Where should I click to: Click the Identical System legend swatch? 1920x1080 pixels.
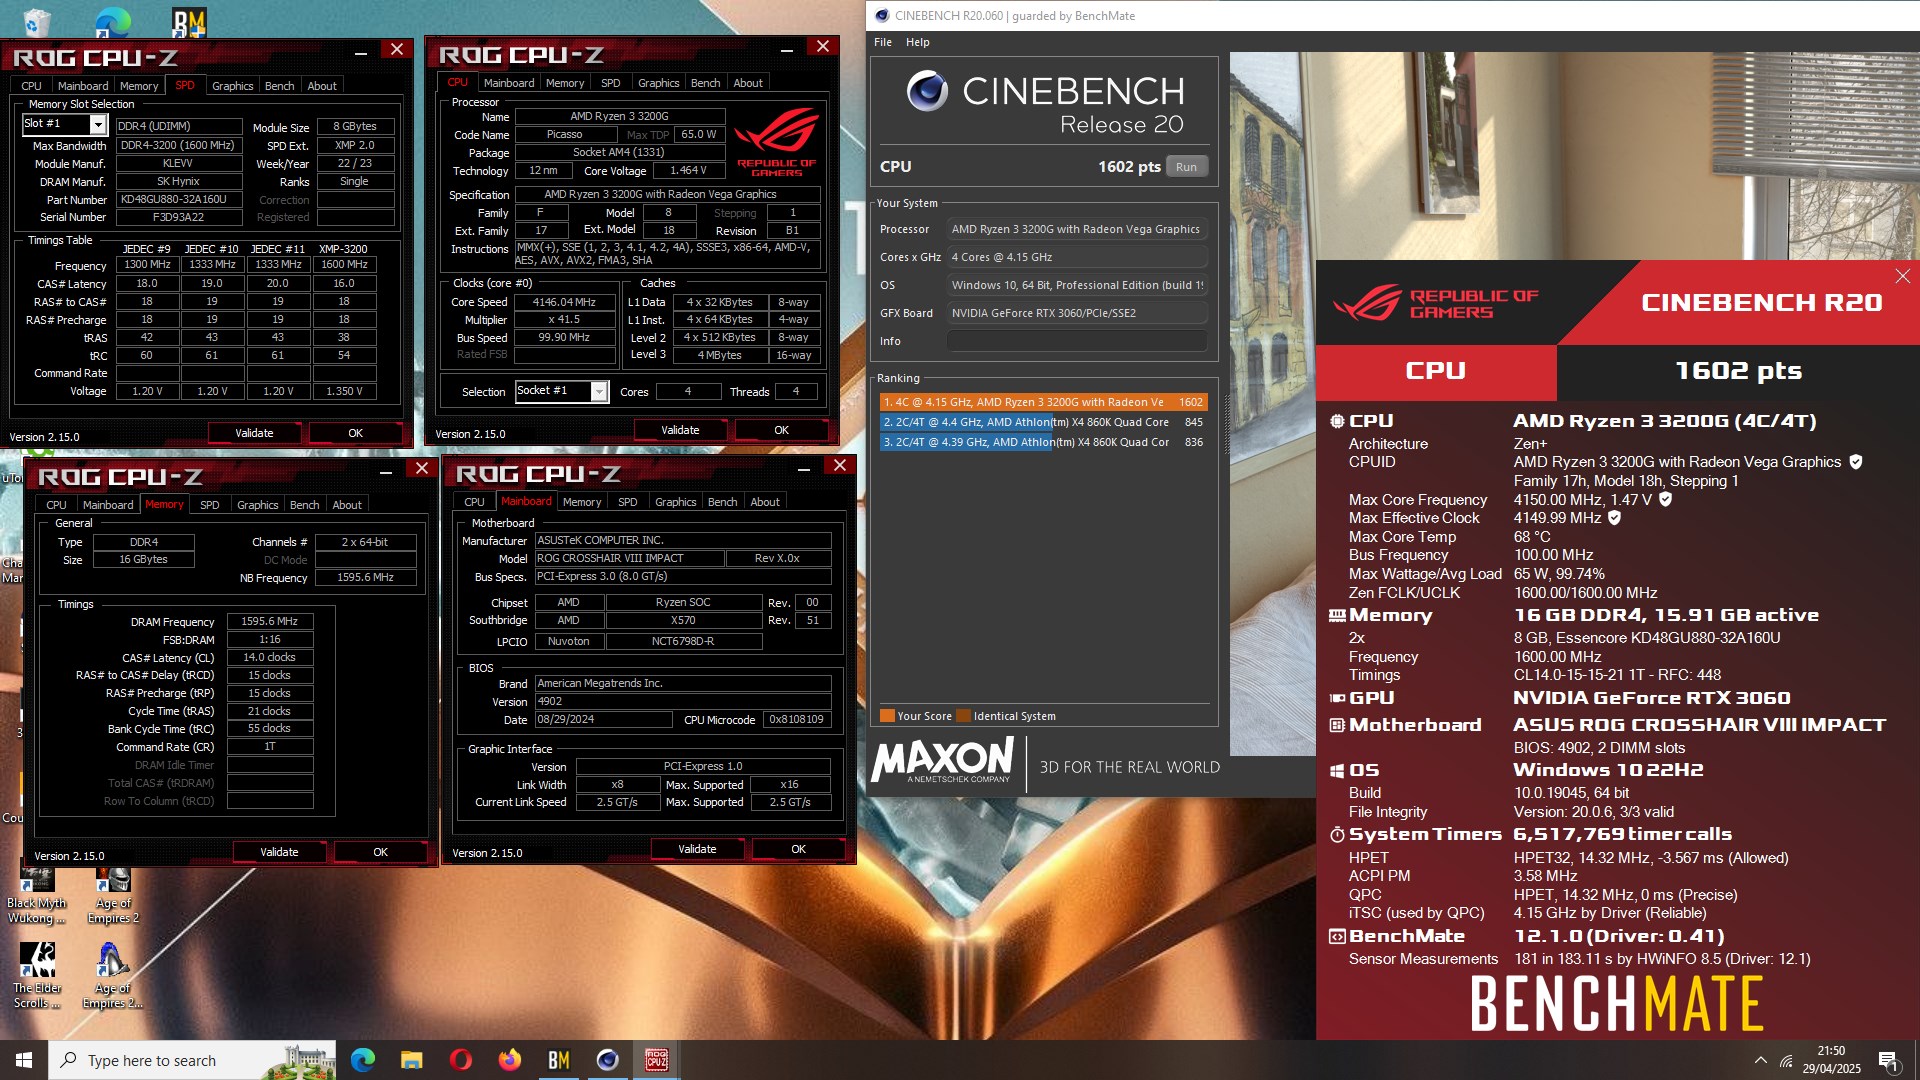tap(963, 716)
